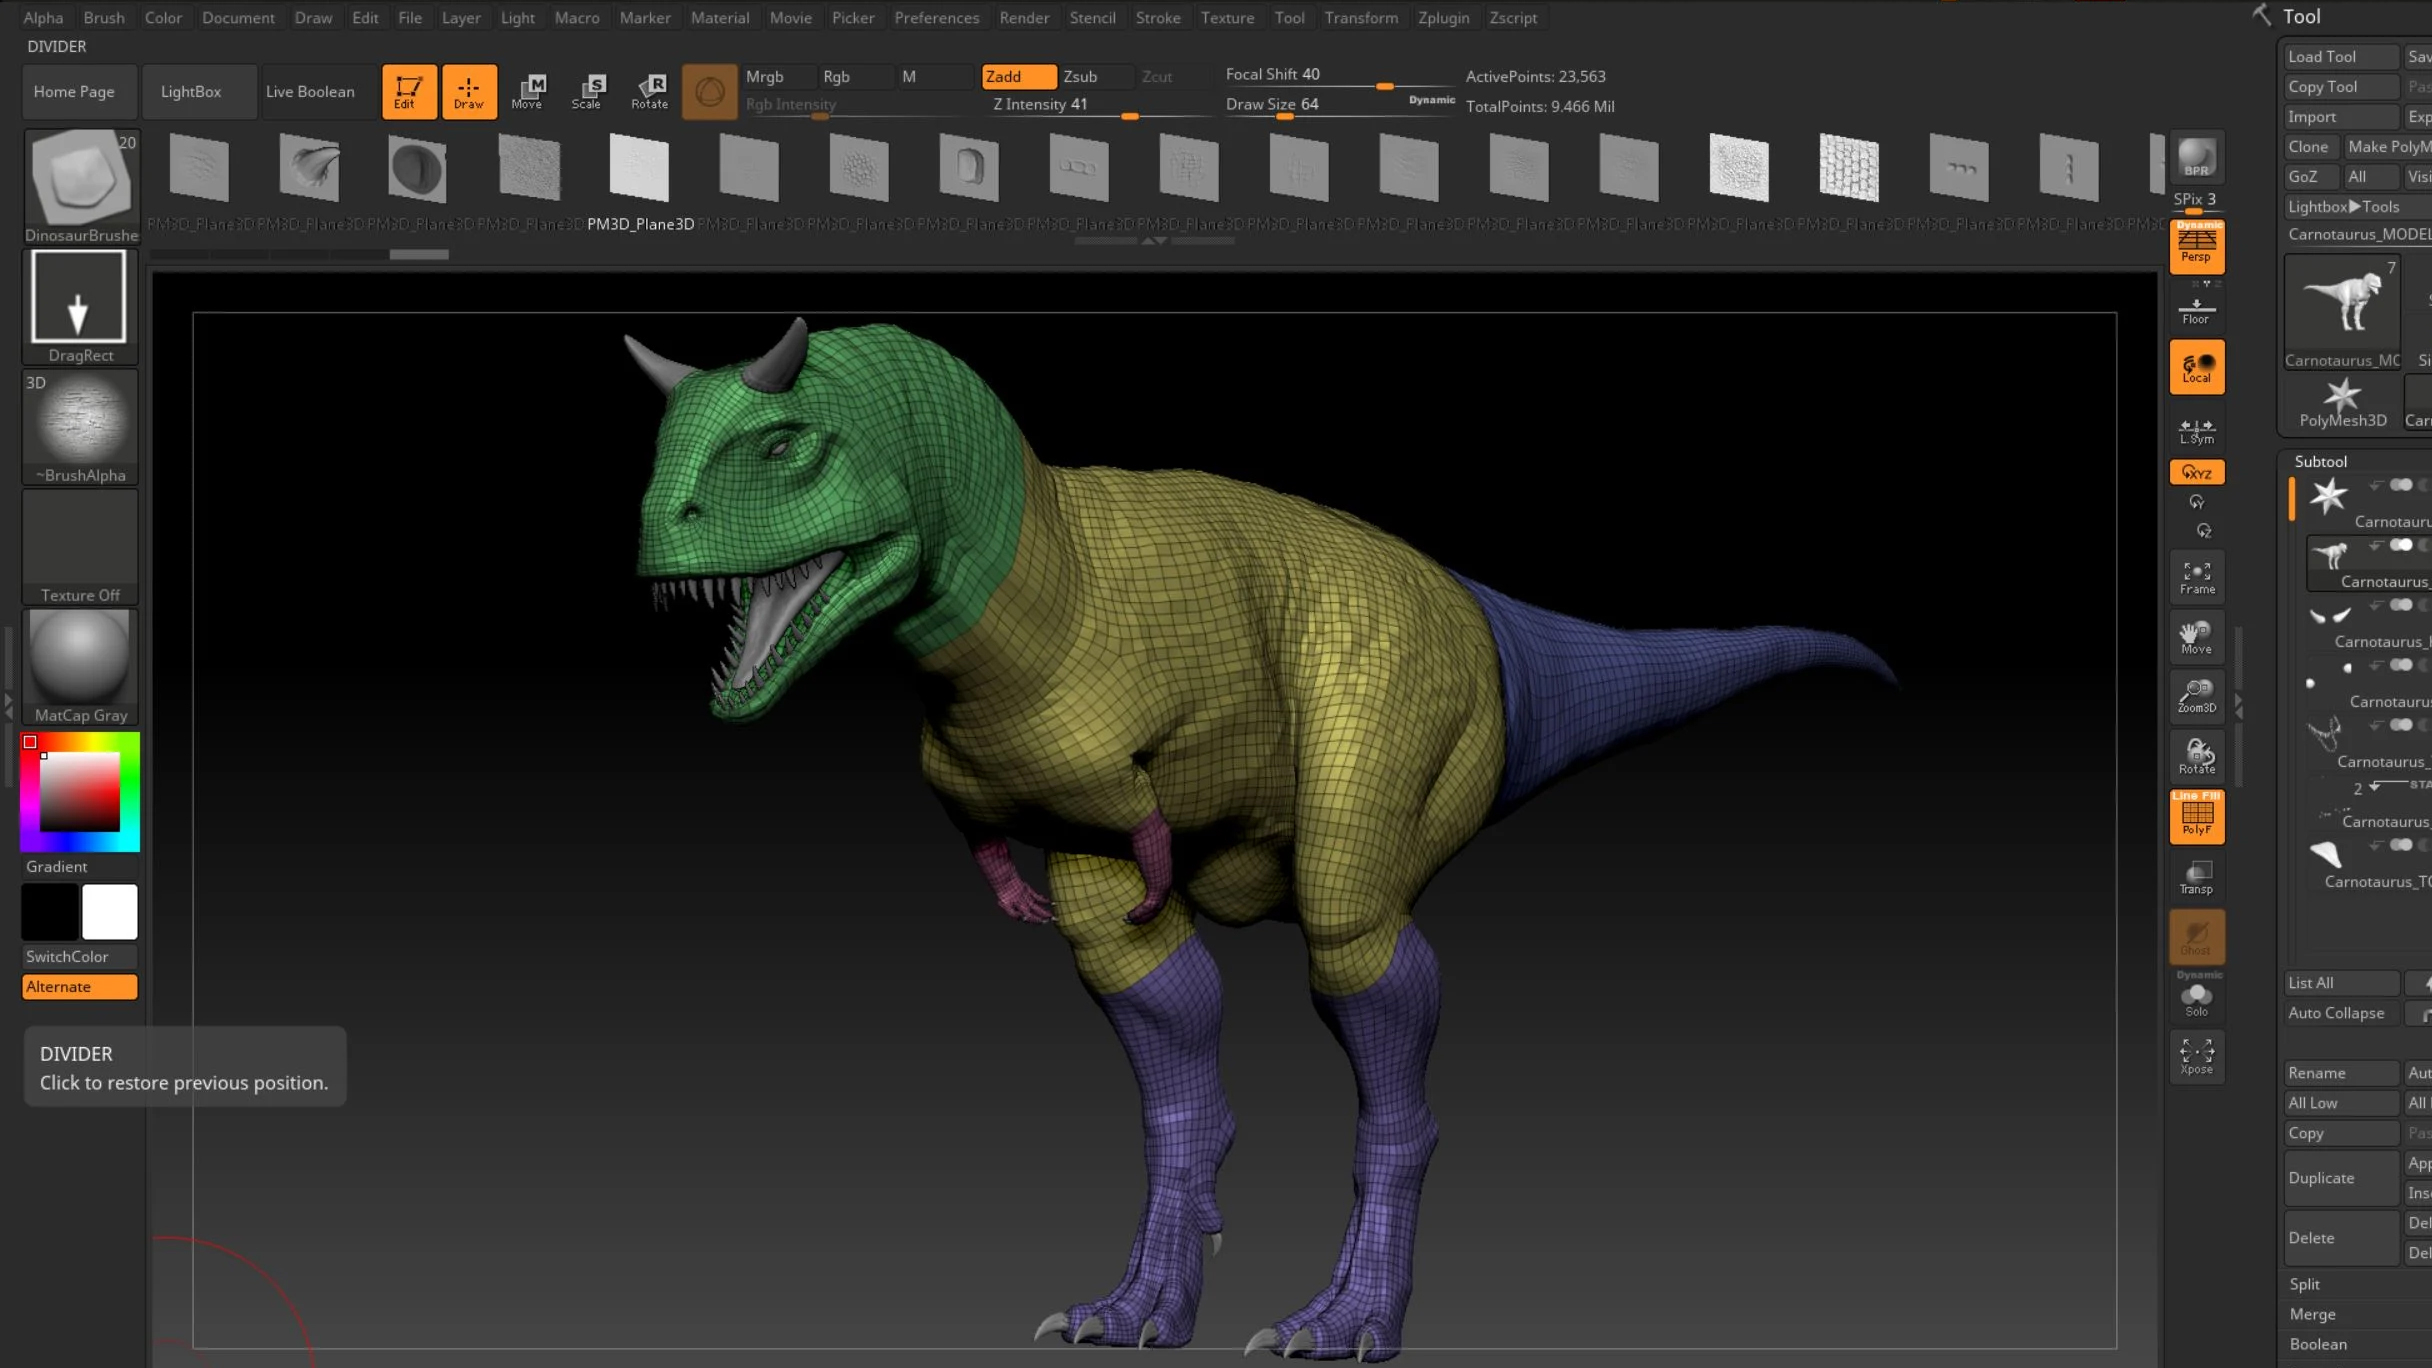Open LightBox browser
This screenshot has width=2432, height=1368.
click(198, 91)
